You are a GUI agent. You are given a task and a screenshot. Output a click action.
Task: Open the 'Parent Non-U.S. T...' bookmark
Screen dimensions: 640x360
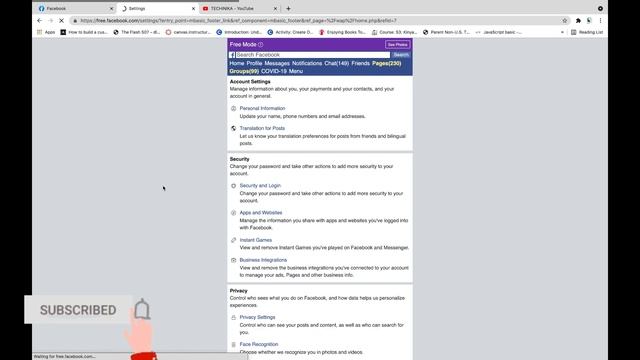446,32
